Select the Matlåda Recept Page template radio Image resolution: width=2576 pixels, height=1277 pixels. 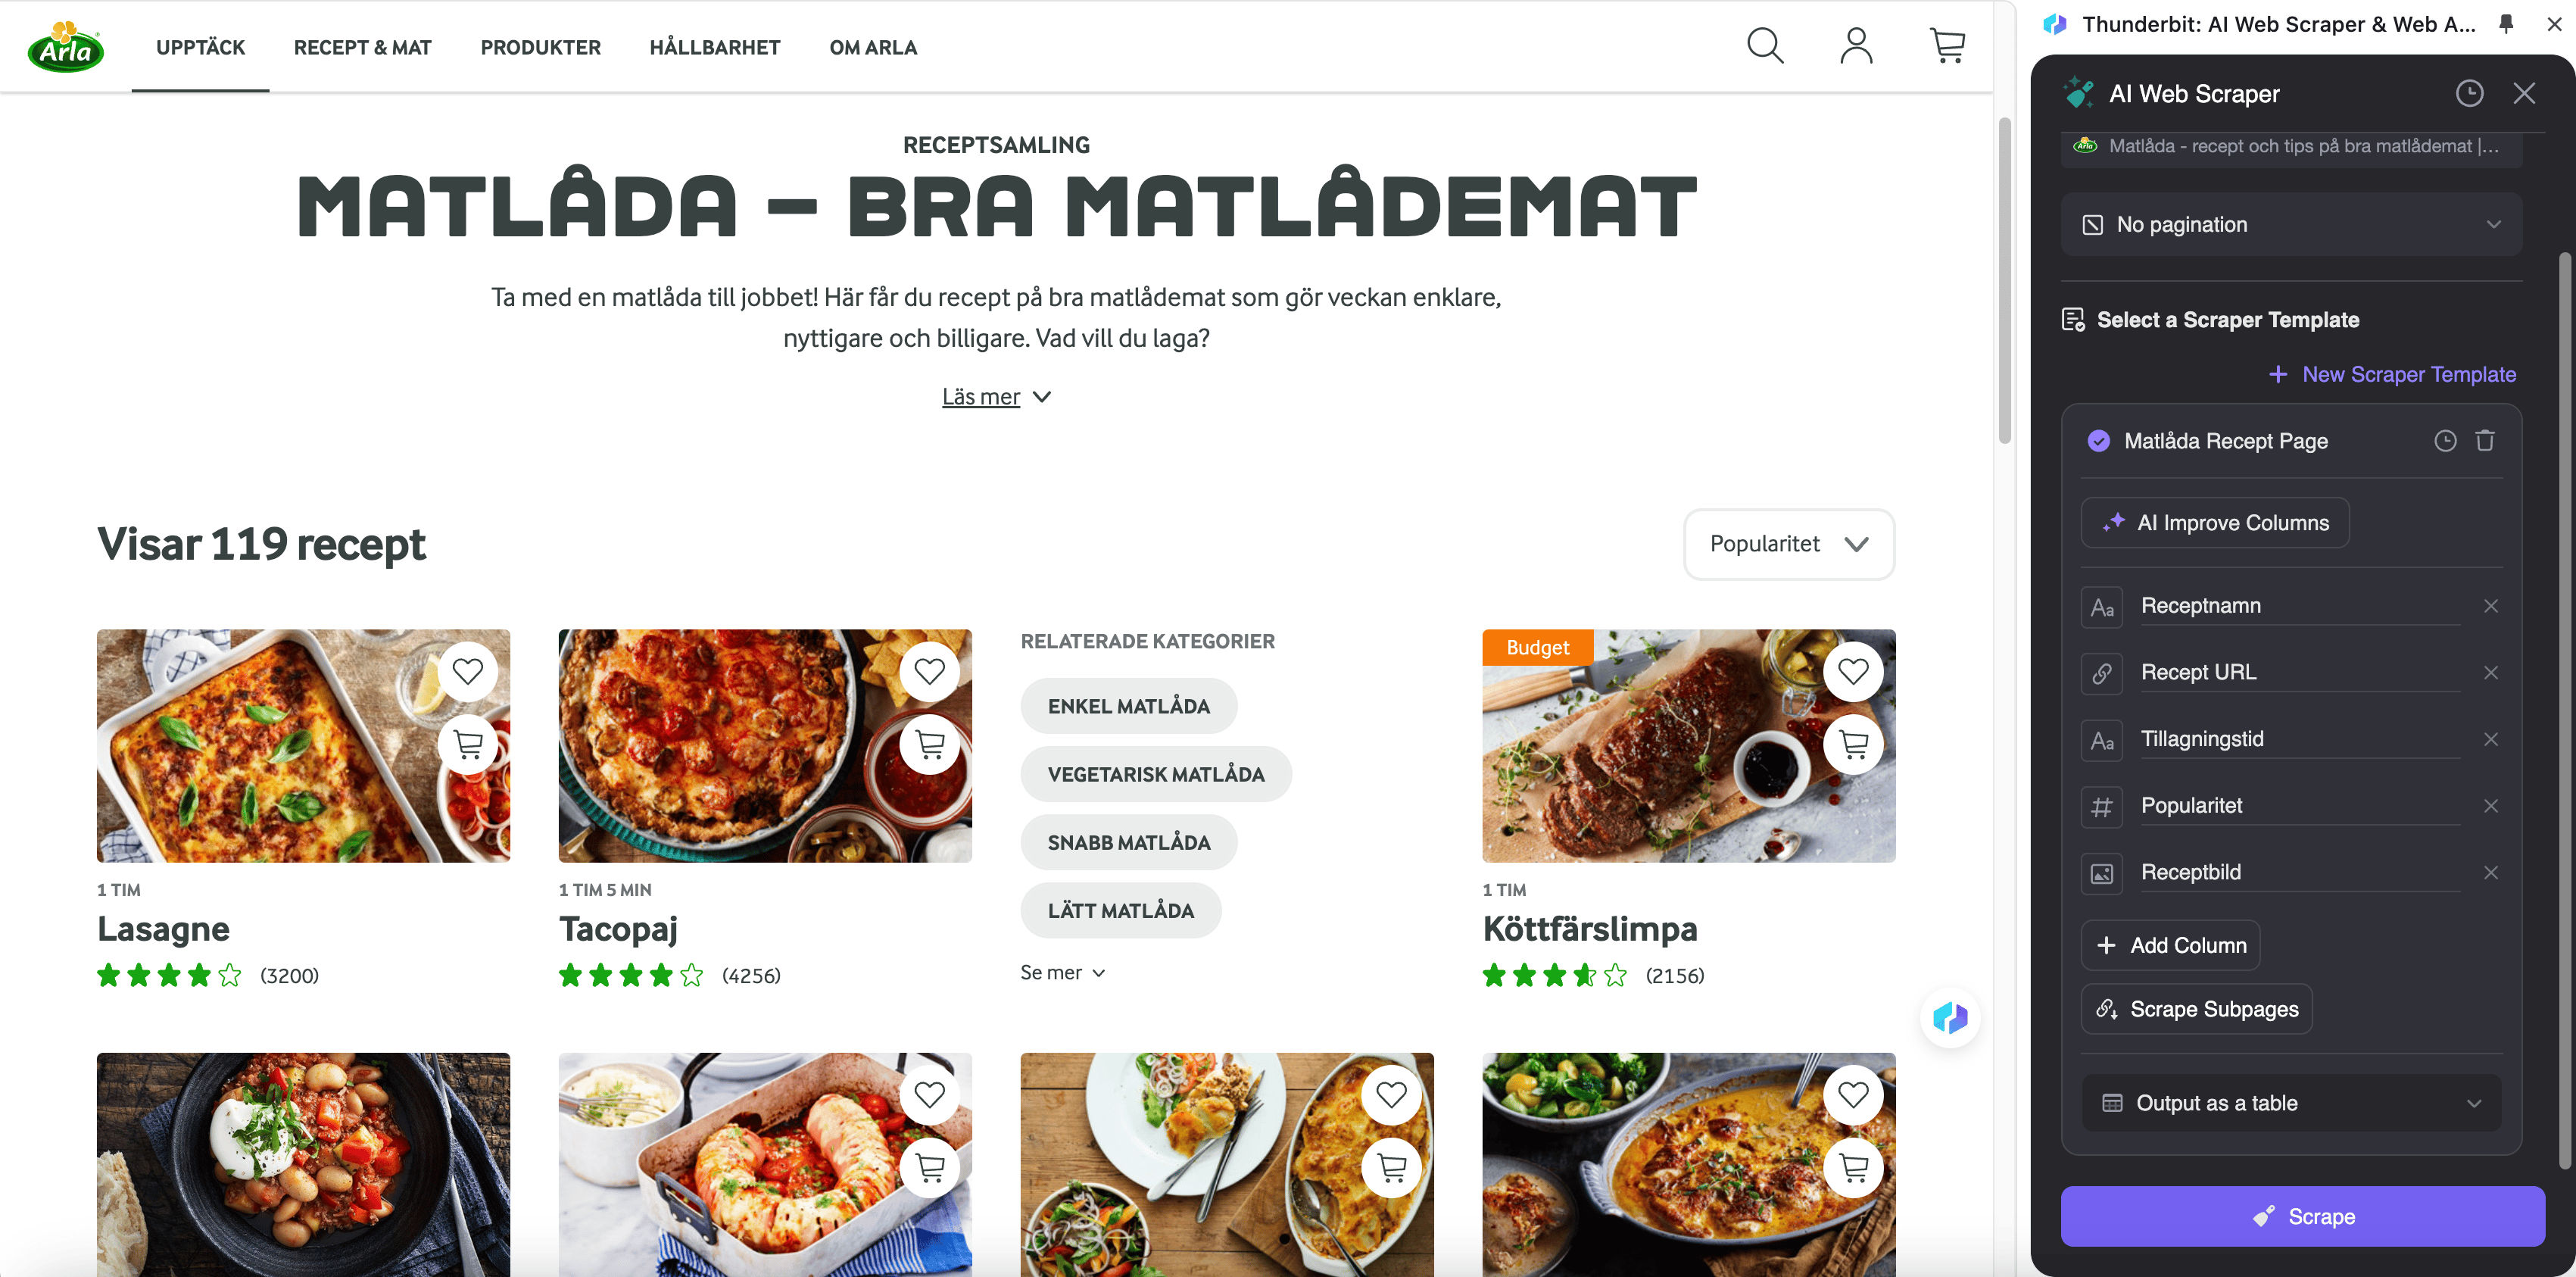click(2099, 441)
